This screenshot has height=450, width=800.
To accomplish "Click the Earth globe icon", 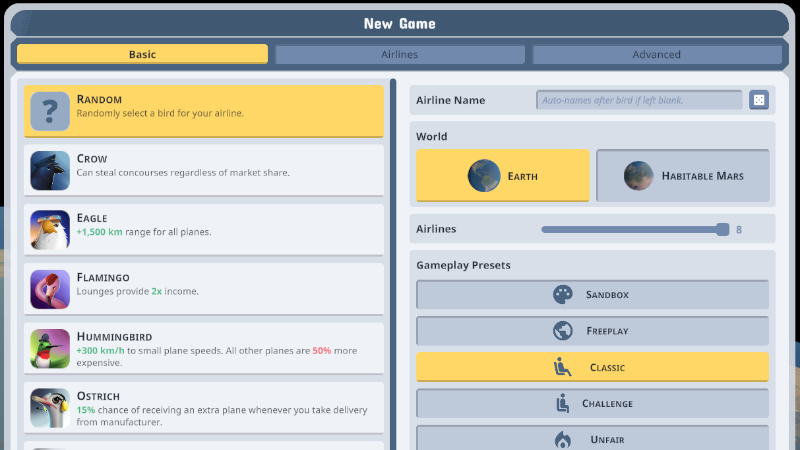I will (x=484, y=176).
